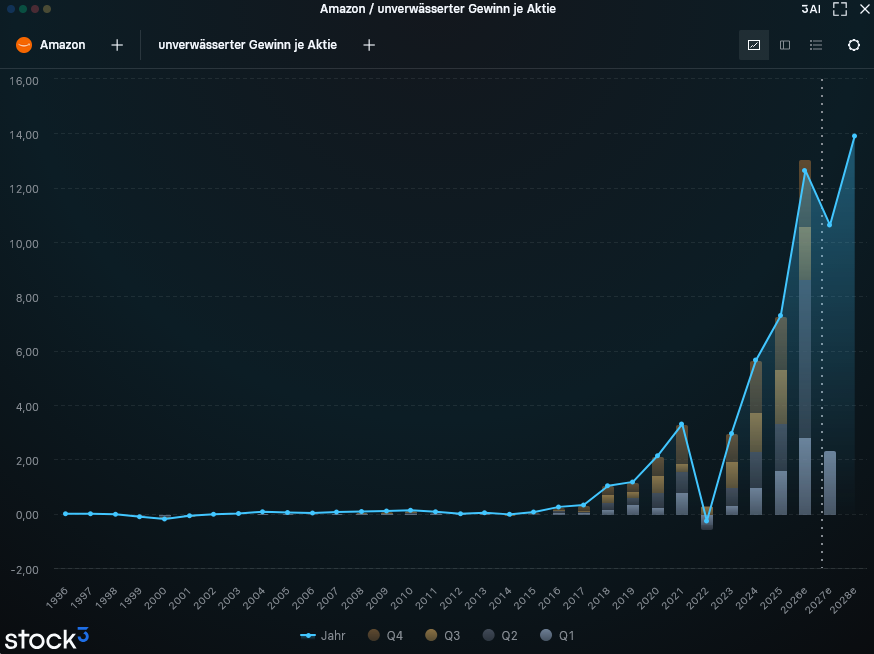Toggle the Q1 series in legend
Image resolution: width=874 pixels, height=654 pixels.
coord(557,636)
